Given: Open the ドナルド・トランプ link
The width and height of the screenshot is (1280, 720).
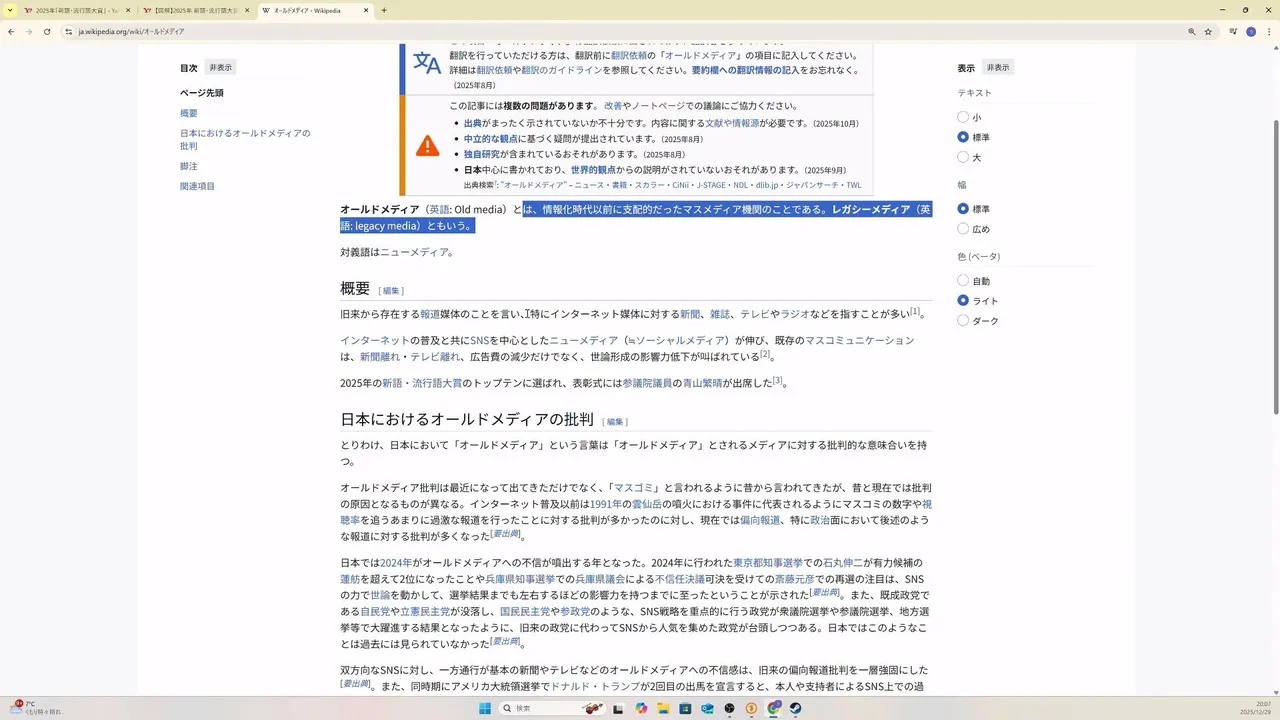Looking at the screenshot, I should point(595,687).
